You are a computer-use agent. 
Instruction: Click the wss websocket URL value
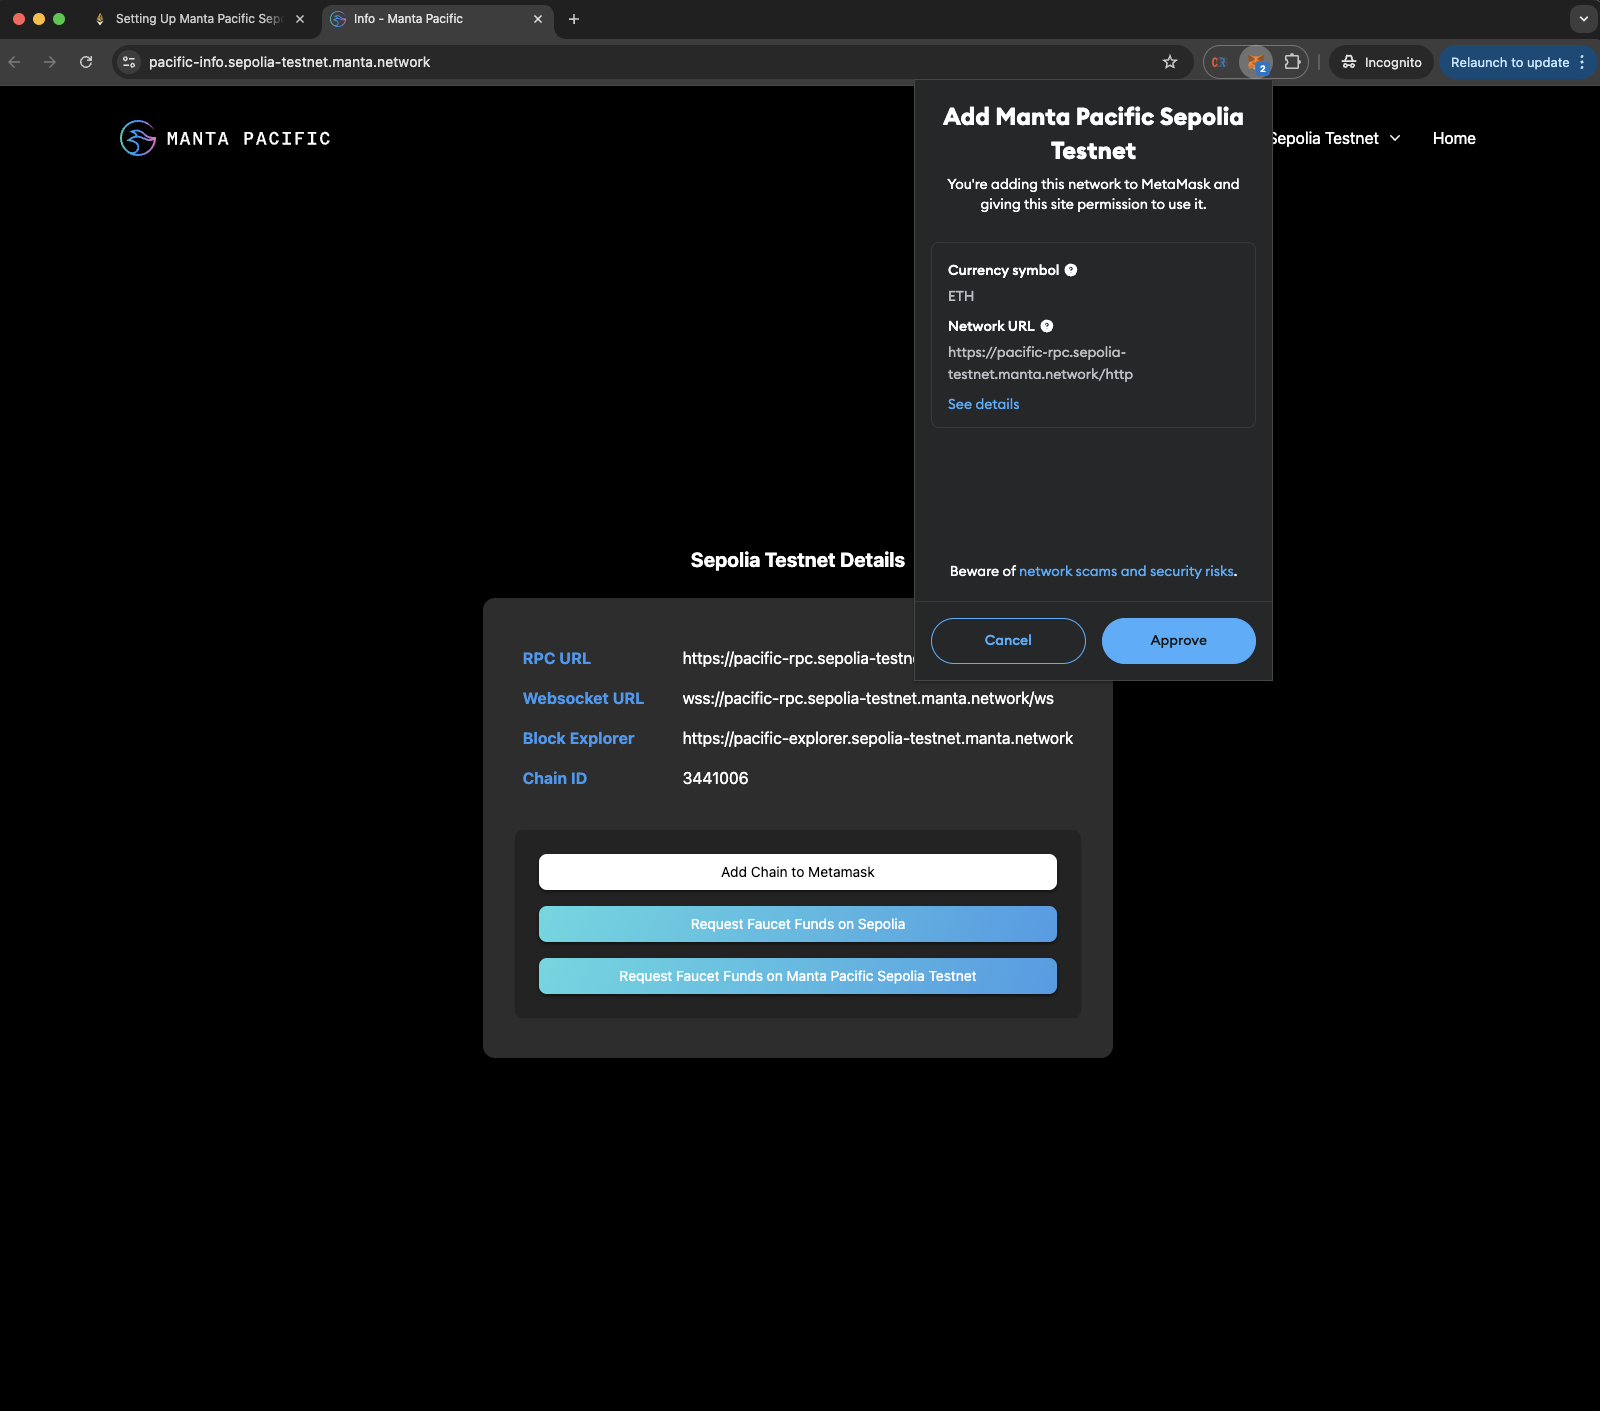868,698
